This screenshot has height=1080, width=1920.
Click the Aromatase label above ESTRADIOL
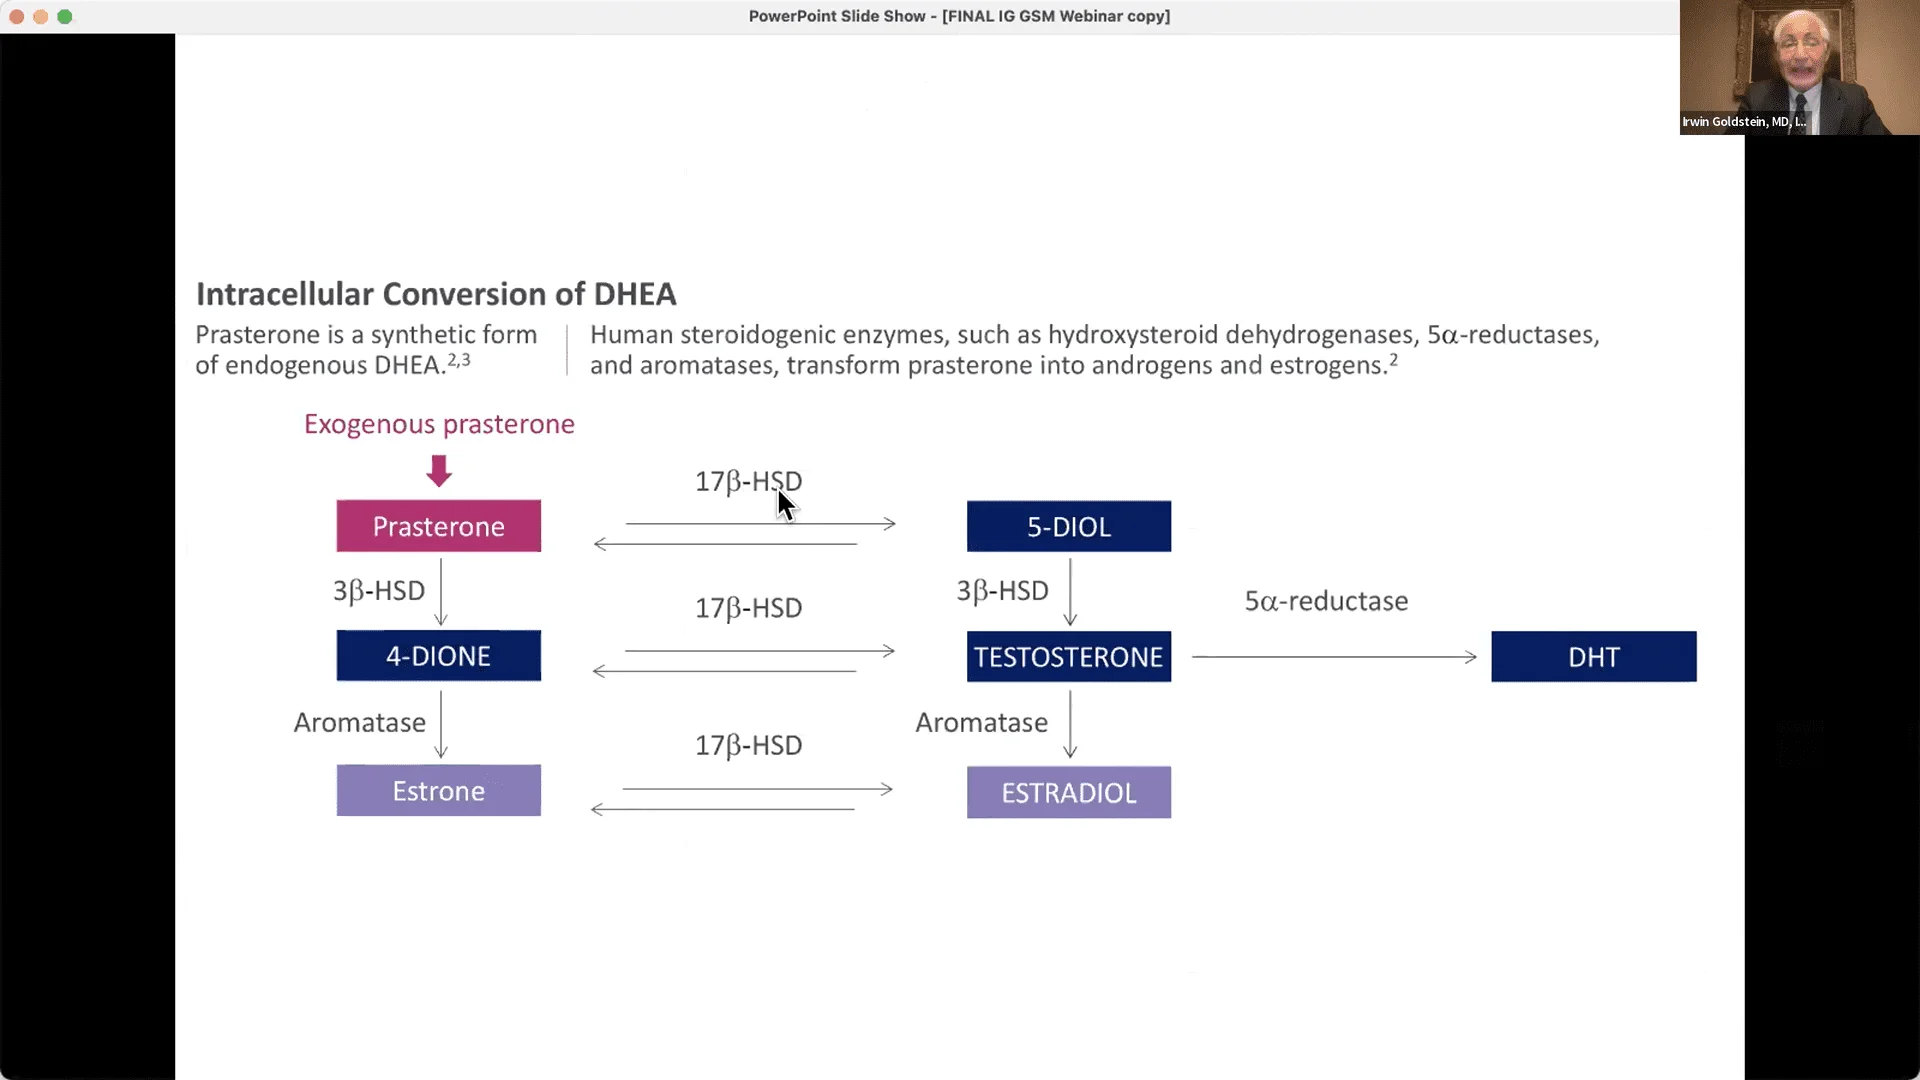[x=982, y=723]
